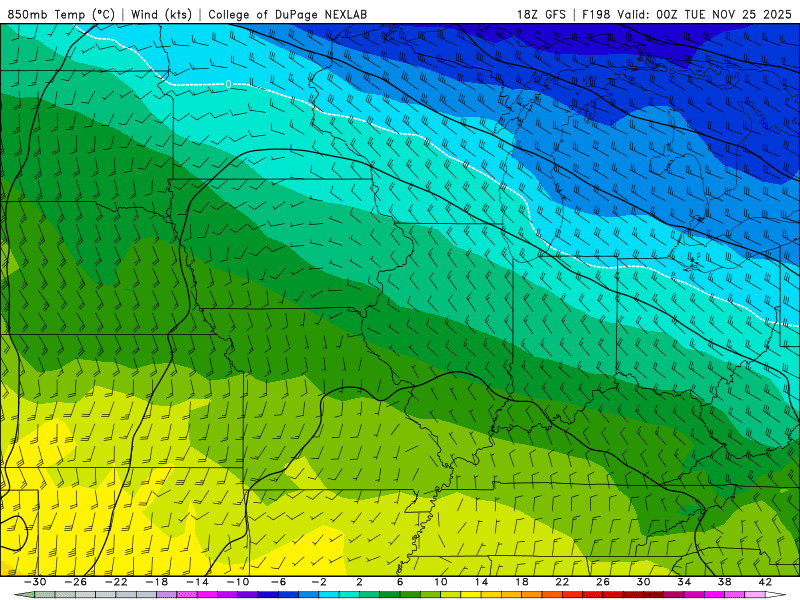The image size is (800, 600).
Task: Click the "42" color scale label
Action: [x=765, y=582]
